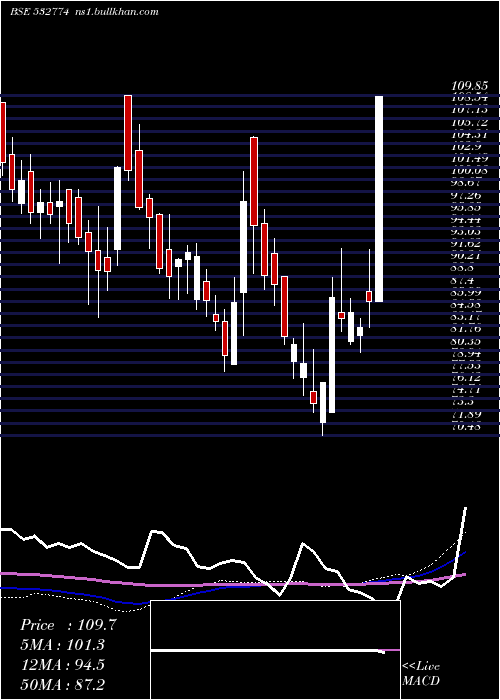The image size is (500, 700).
Task: Select the 109.85 top price label
Action: coord(469,86)
